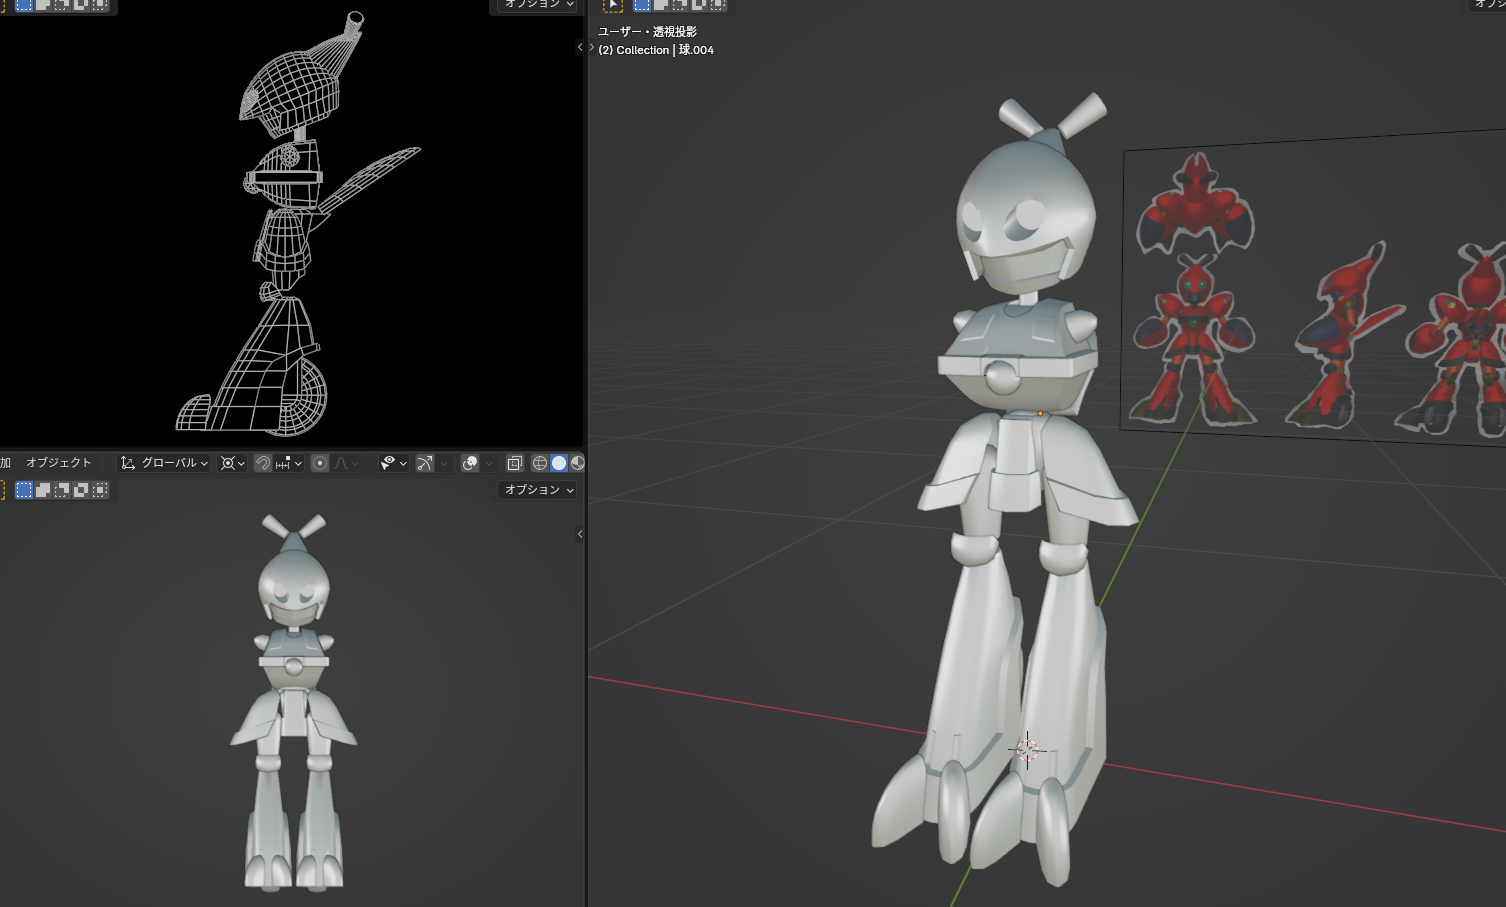Switch to solid viewport shading
This screenshot has width=1506, height=907.
tap(559, 463)
